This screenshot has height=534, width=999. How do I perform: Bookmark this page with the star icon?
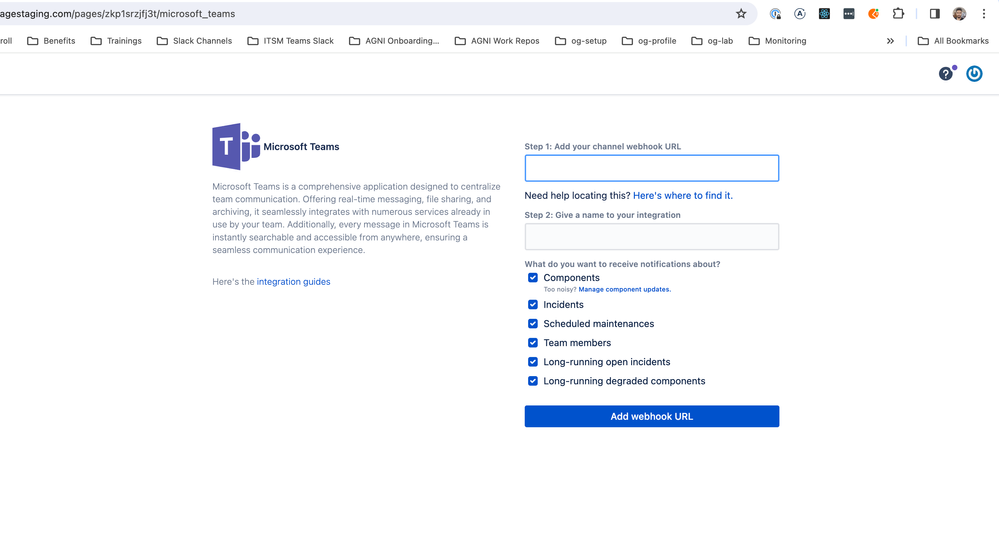click(x=741, y=13)
